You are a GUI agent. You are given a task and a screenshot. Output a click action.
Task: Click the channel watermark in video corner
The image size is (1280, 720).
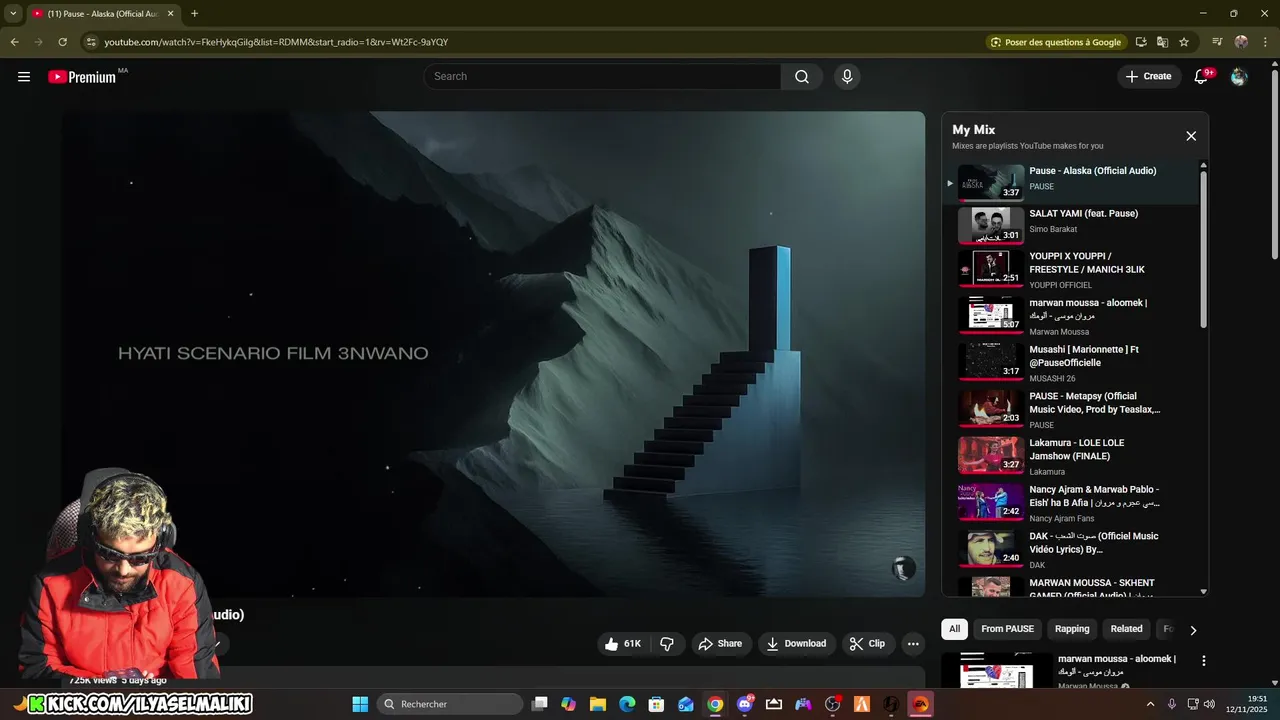click(903, 569)
